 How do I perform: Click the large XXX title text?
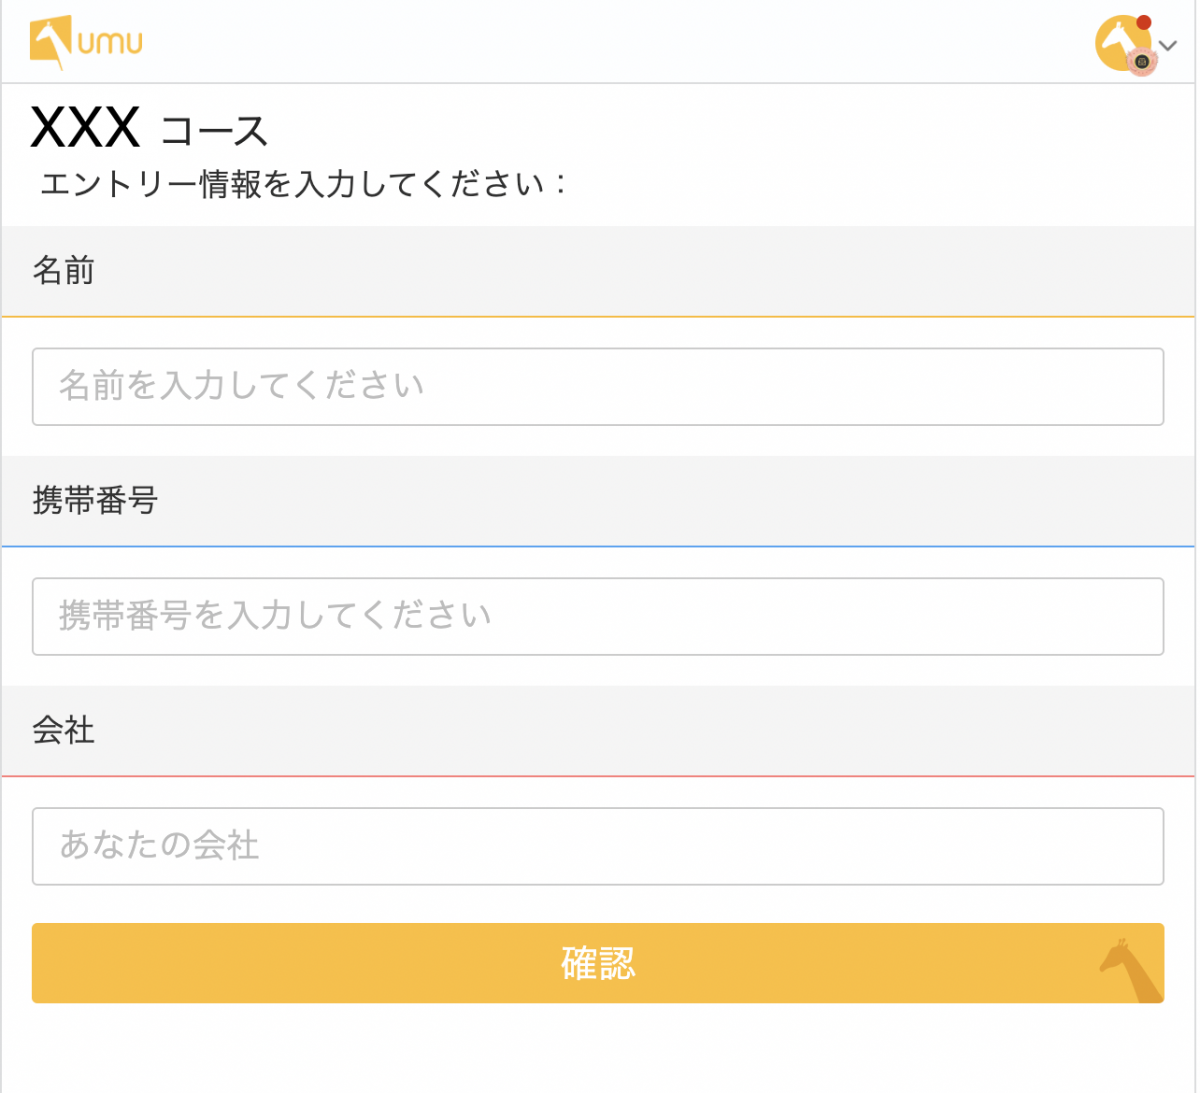click(86, 128)
